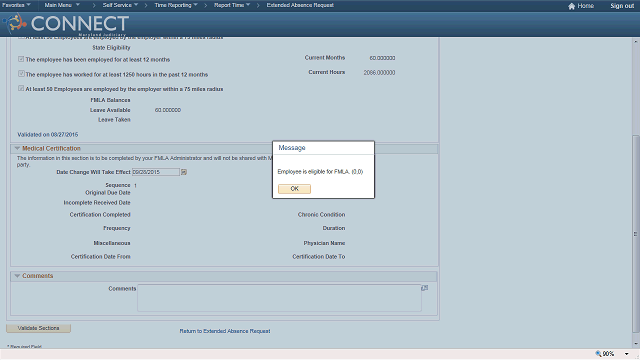Click the Validate Sections button
The image size is (640, 360).
tap(38, 328)
